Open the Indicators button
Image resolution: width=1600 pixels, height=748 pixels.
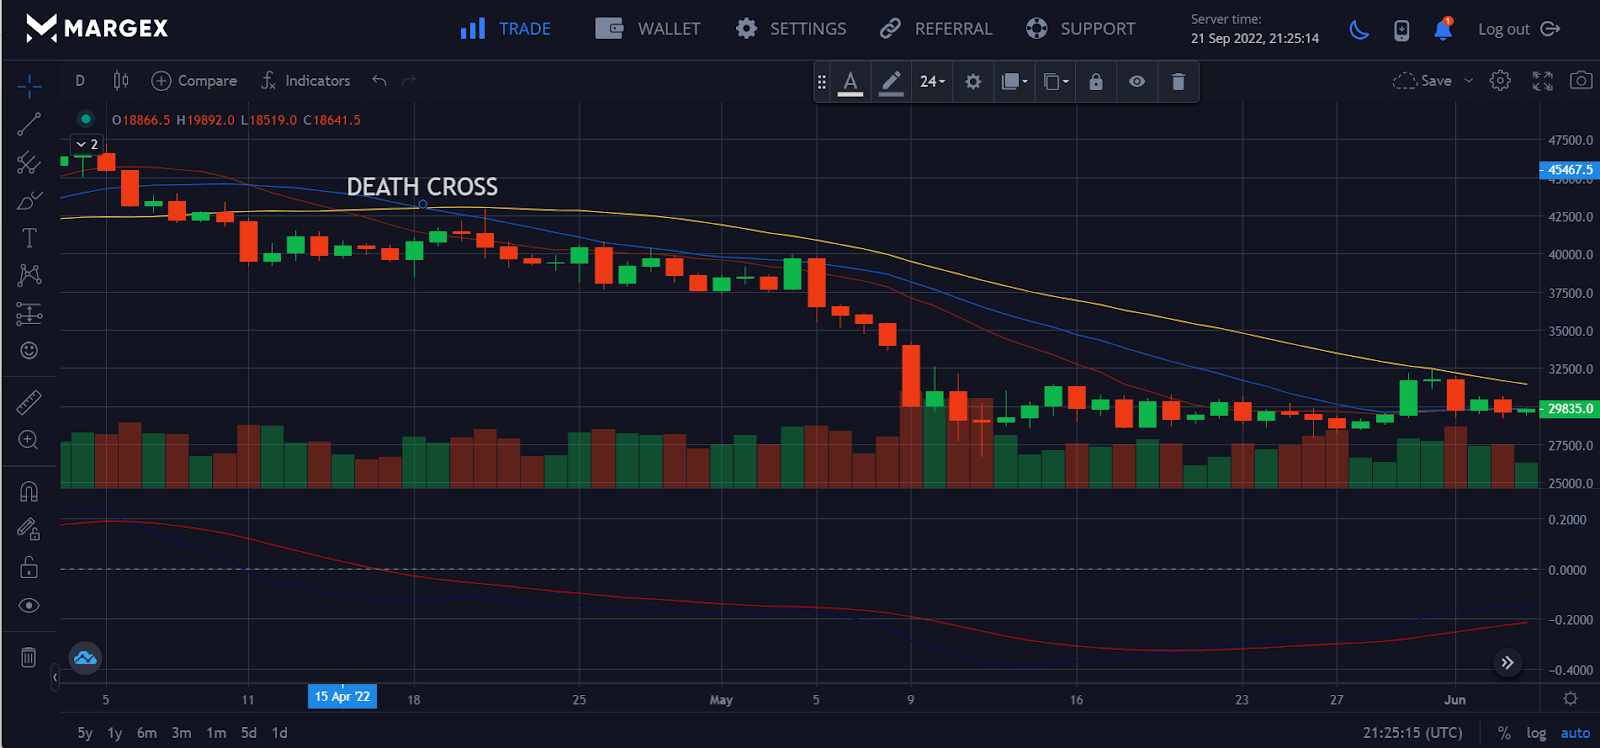pyautogui.click(x=306, y=81)
